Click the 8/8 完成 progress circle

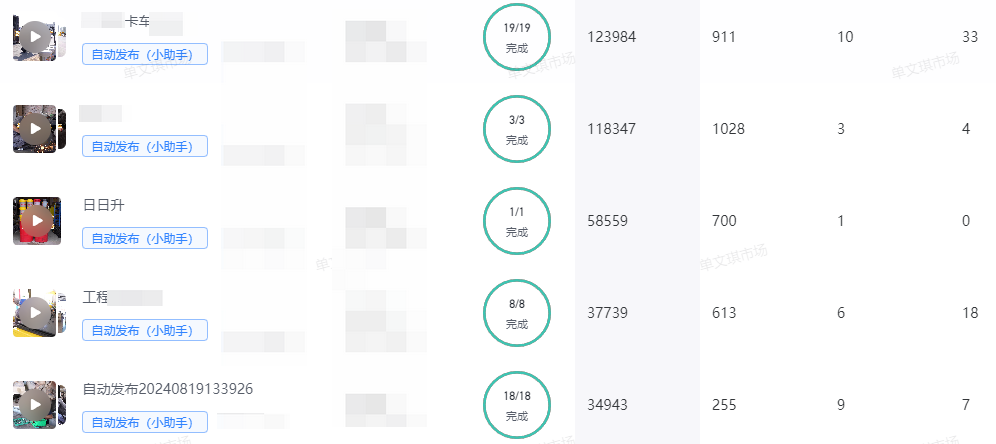(516, 313)
